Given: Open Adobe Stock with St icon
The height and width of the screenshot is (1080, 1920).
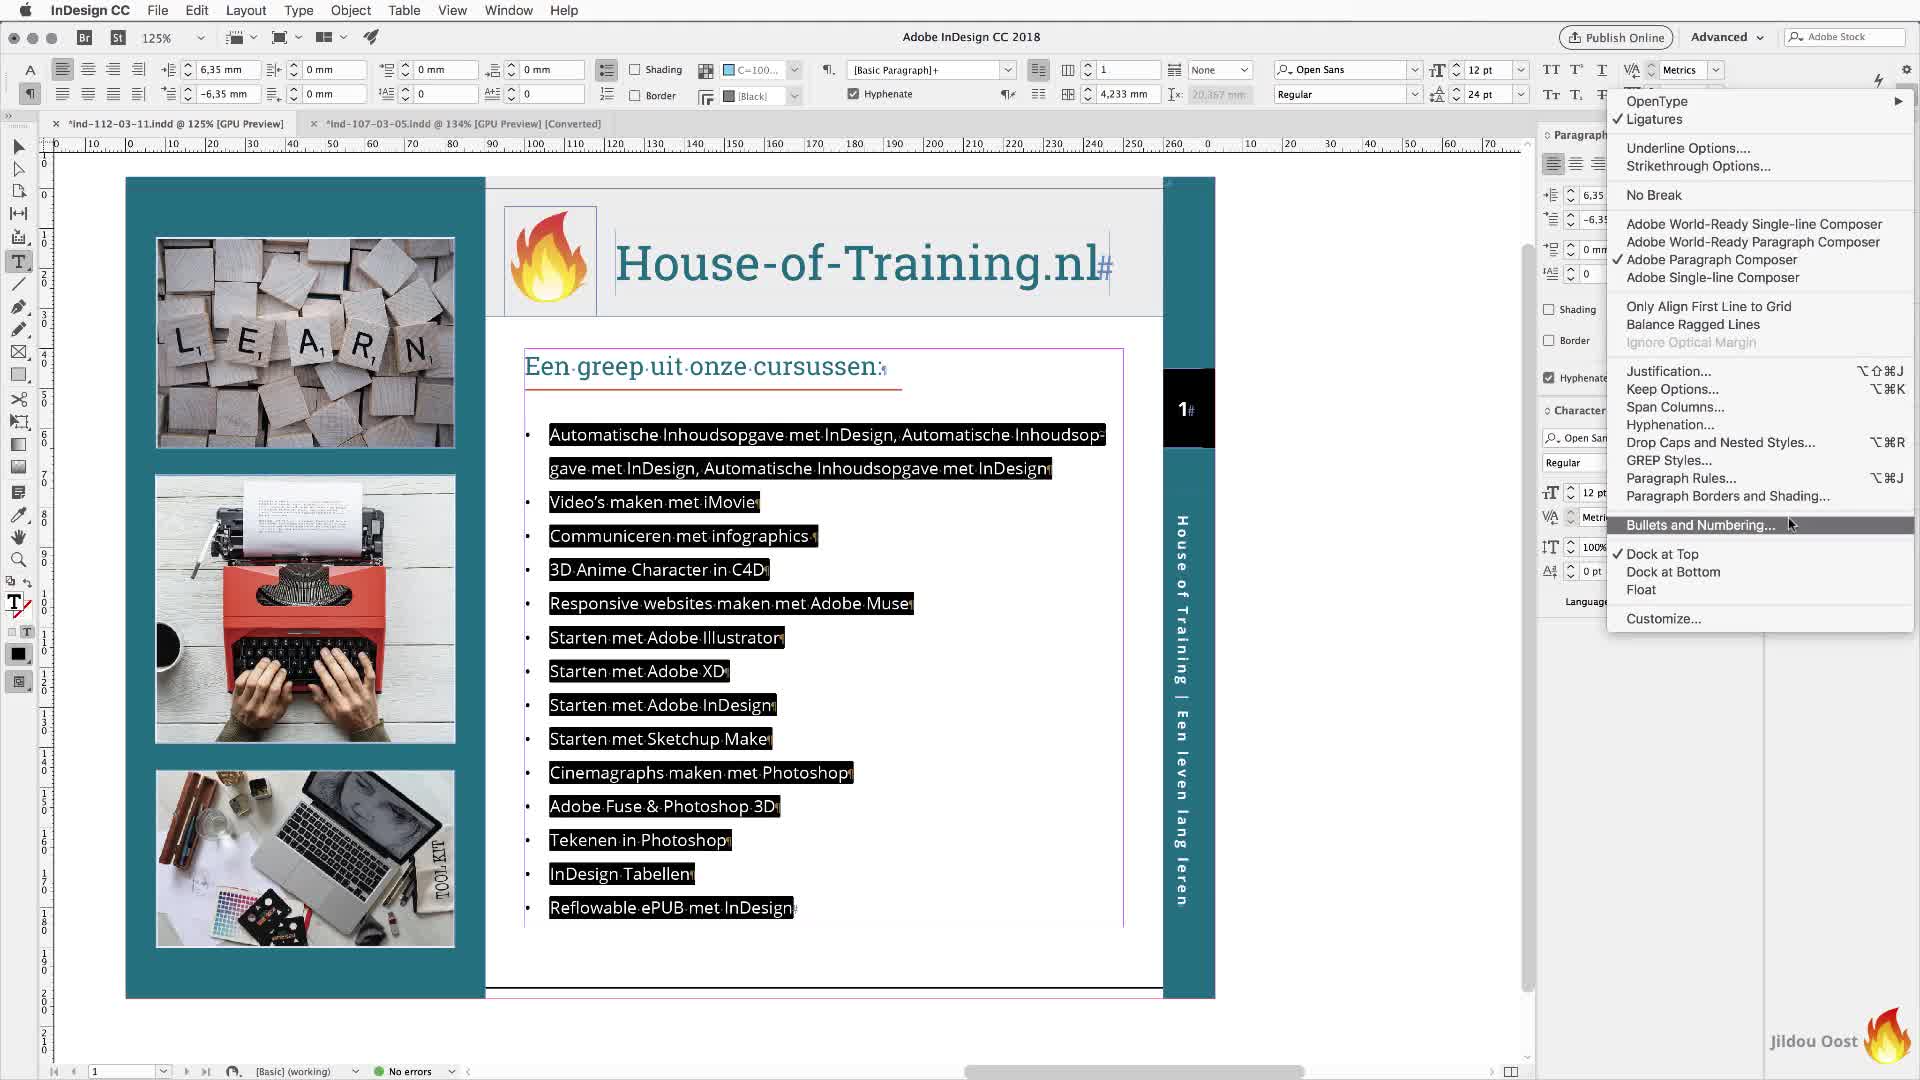Looking at the screenshot, I should pos(118,37).
